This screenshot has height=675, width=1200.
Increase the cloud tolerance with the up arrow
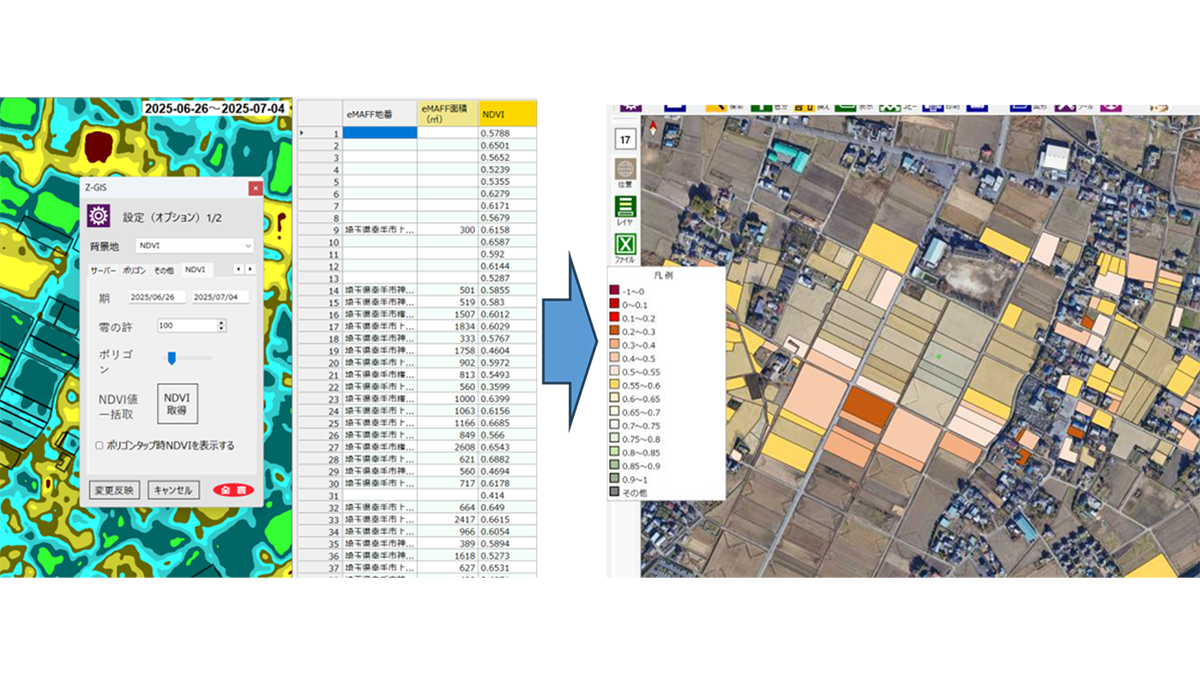(222, 323)
